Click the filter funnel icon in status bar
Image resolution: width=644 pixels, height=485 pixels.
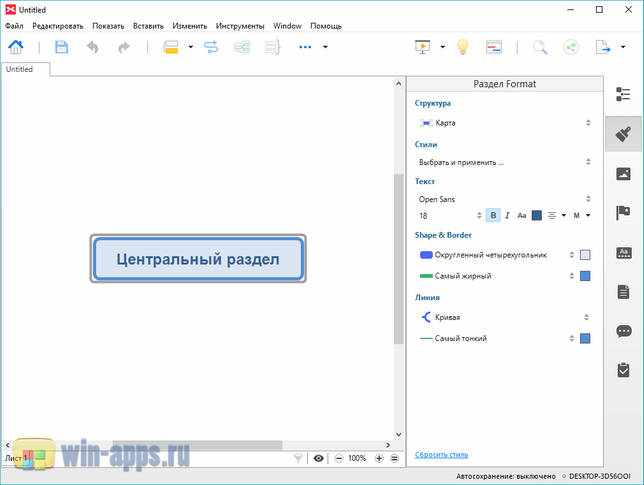click(299, 458)
